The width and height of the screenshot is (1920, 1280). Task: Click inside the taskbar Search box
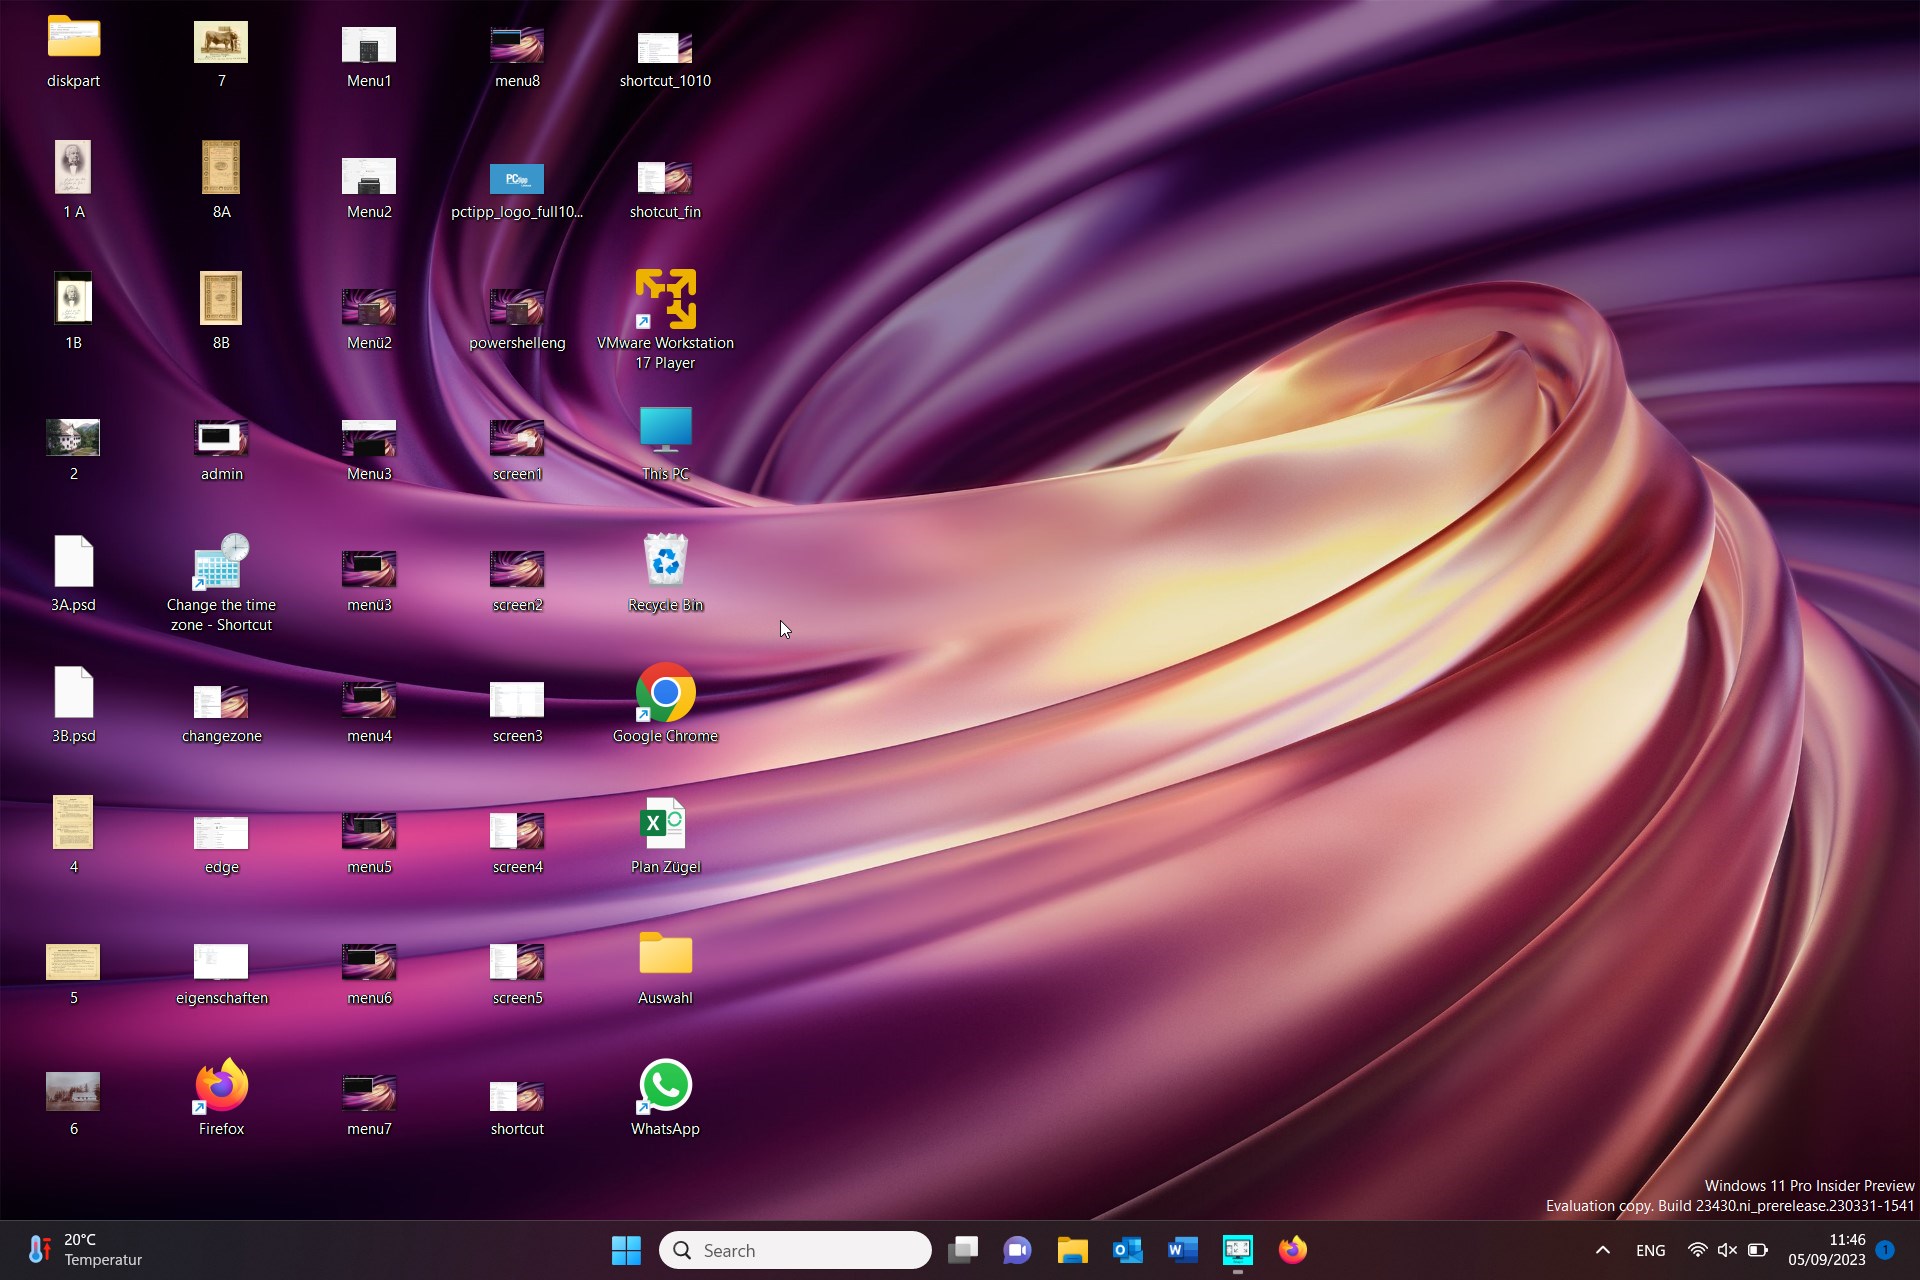pyautogui.click(x=795, y=1250)
